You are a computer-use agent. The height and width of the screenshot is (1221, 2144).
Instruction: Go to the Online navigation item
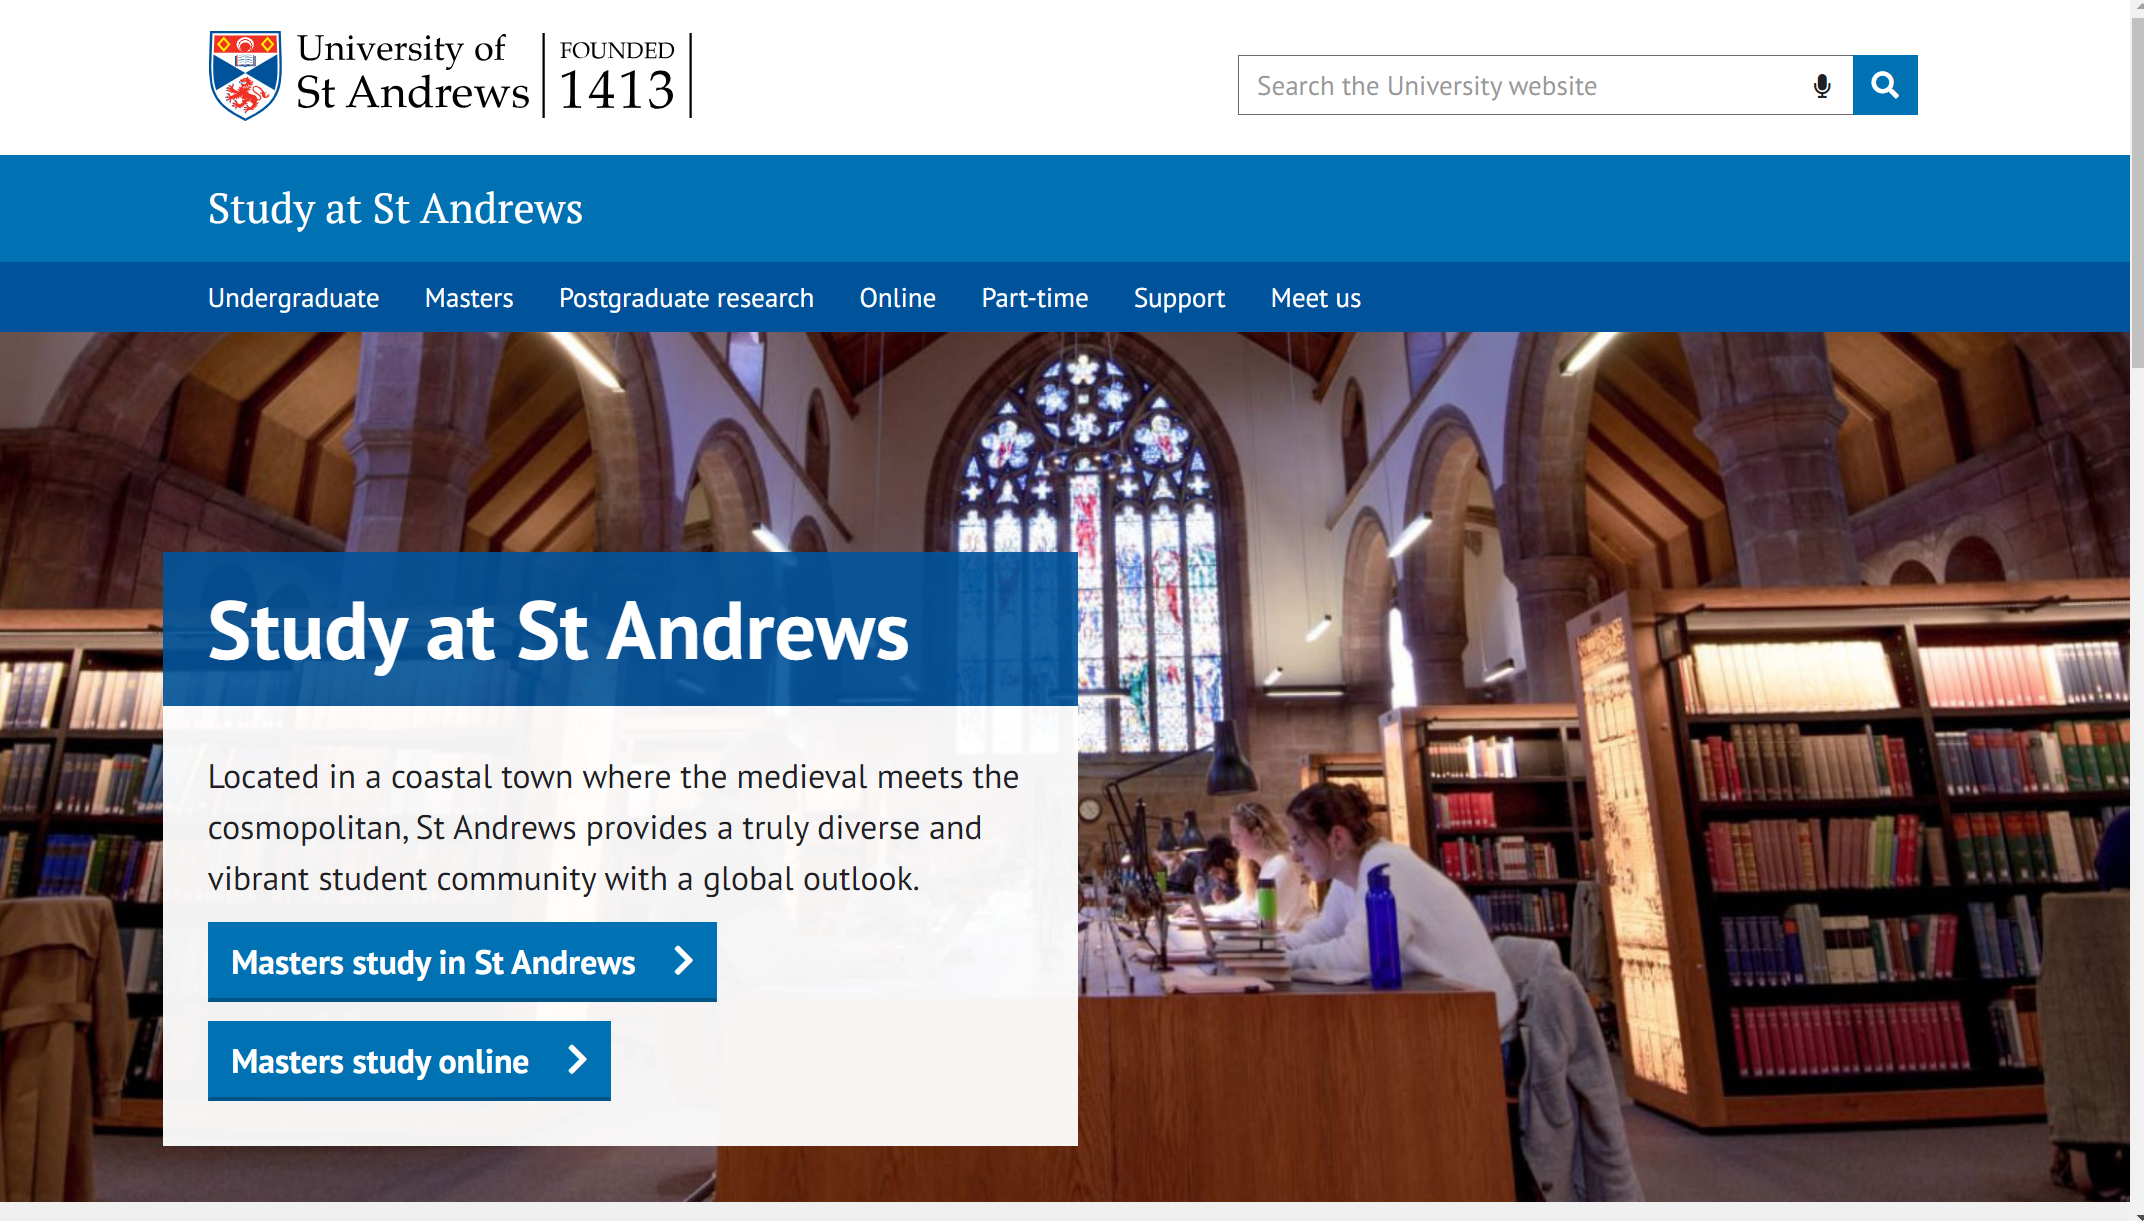(x=898, y=298)
